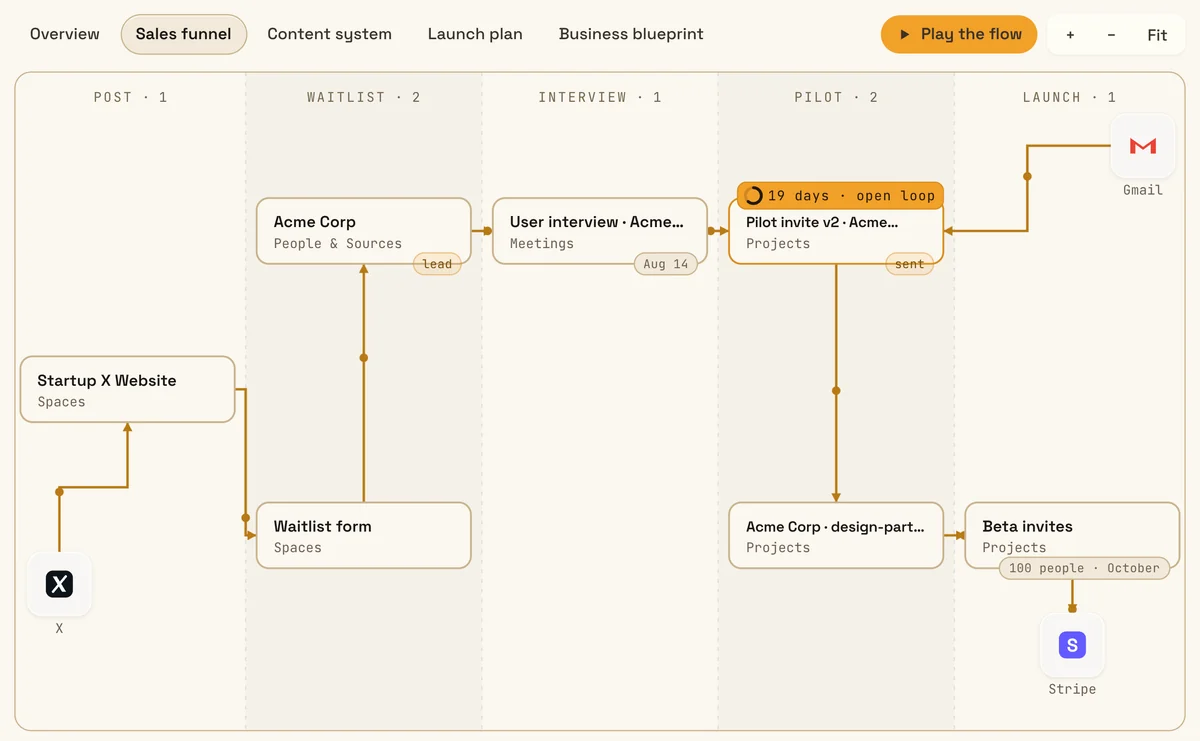Click the INTERVIEW · 1 column header
This screenshot has width=1200, height=741.
click(600, 97)
